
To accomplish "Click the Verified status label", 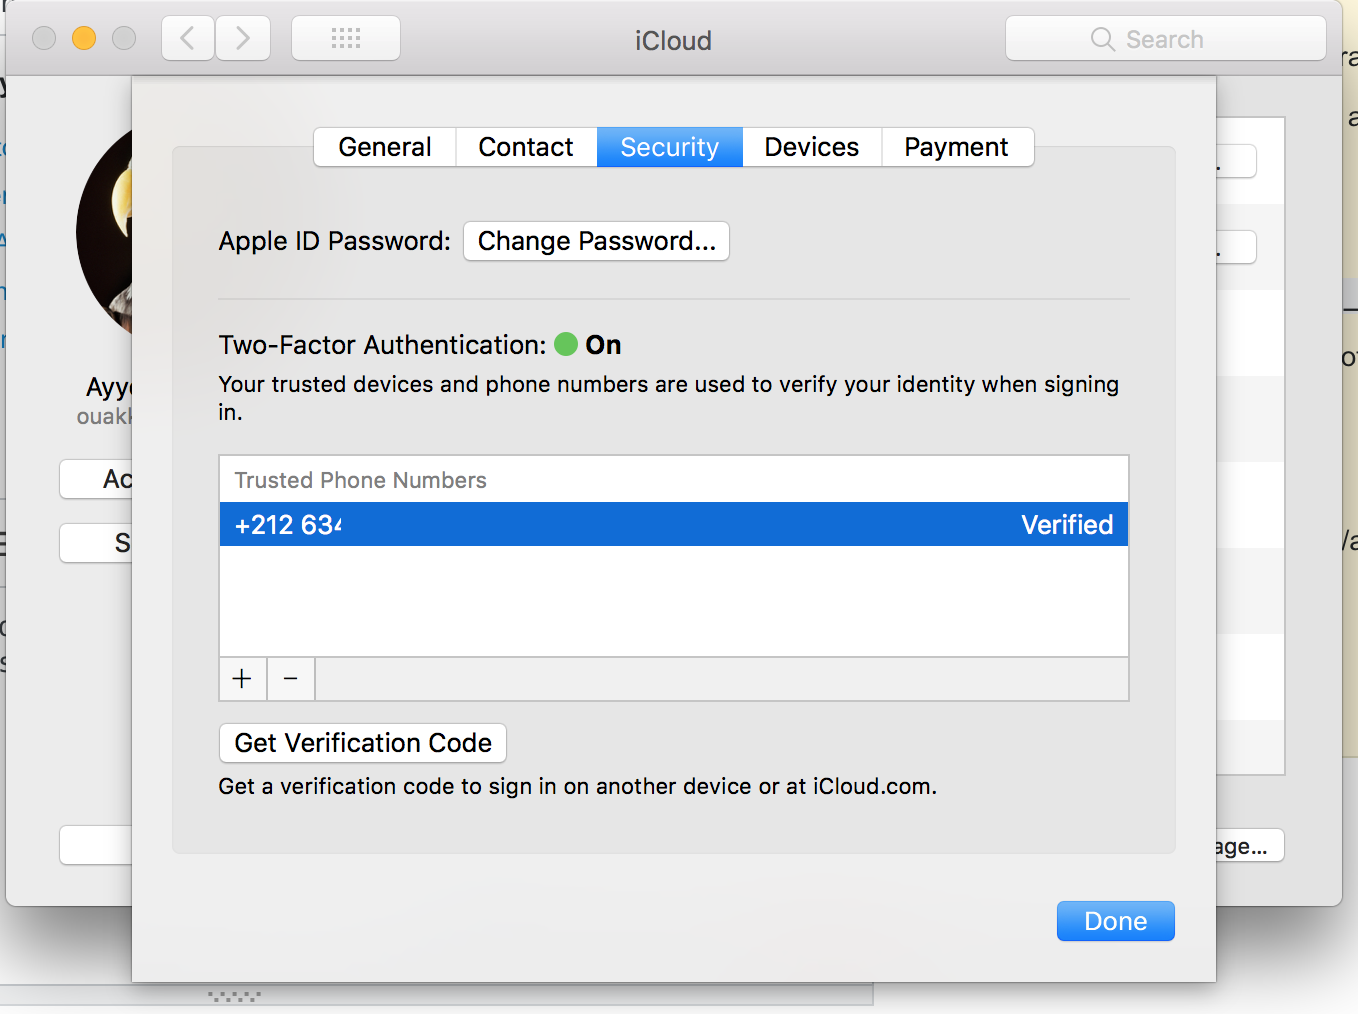I will (x=1067, y=524).
